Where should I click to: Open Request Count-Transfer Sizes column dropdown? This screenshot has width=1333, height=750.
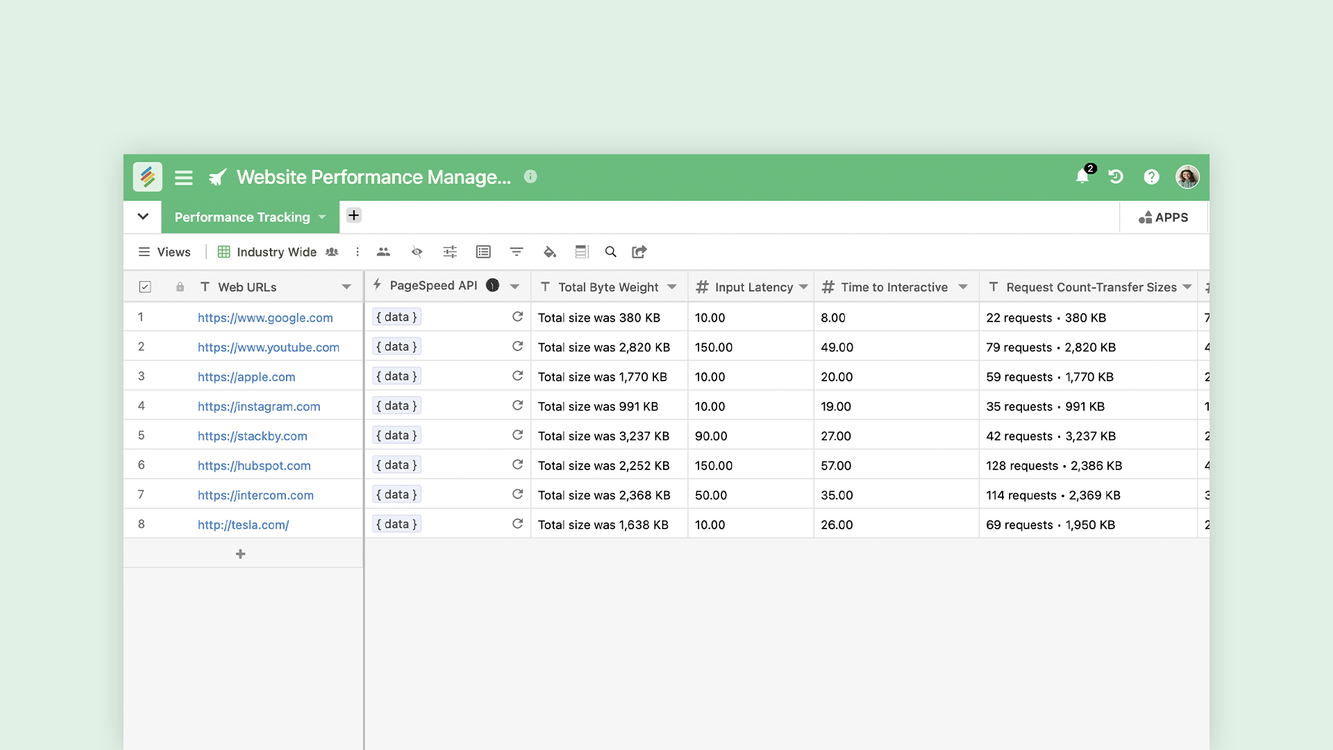[x=1187, y=287]
